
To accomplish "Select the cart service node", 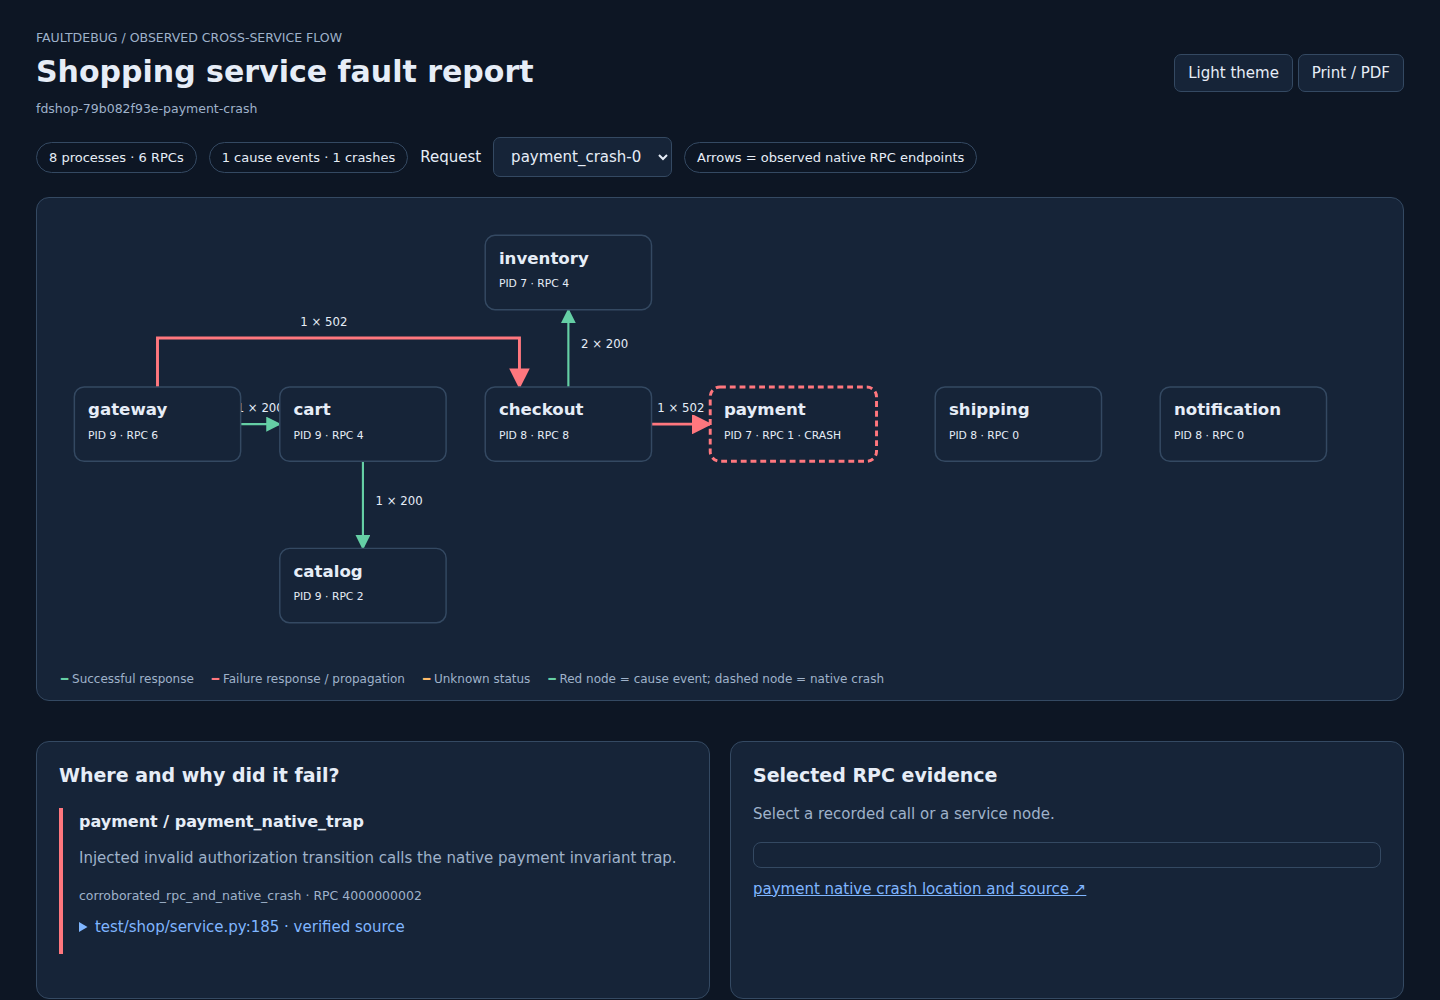I will pos(363,424).
